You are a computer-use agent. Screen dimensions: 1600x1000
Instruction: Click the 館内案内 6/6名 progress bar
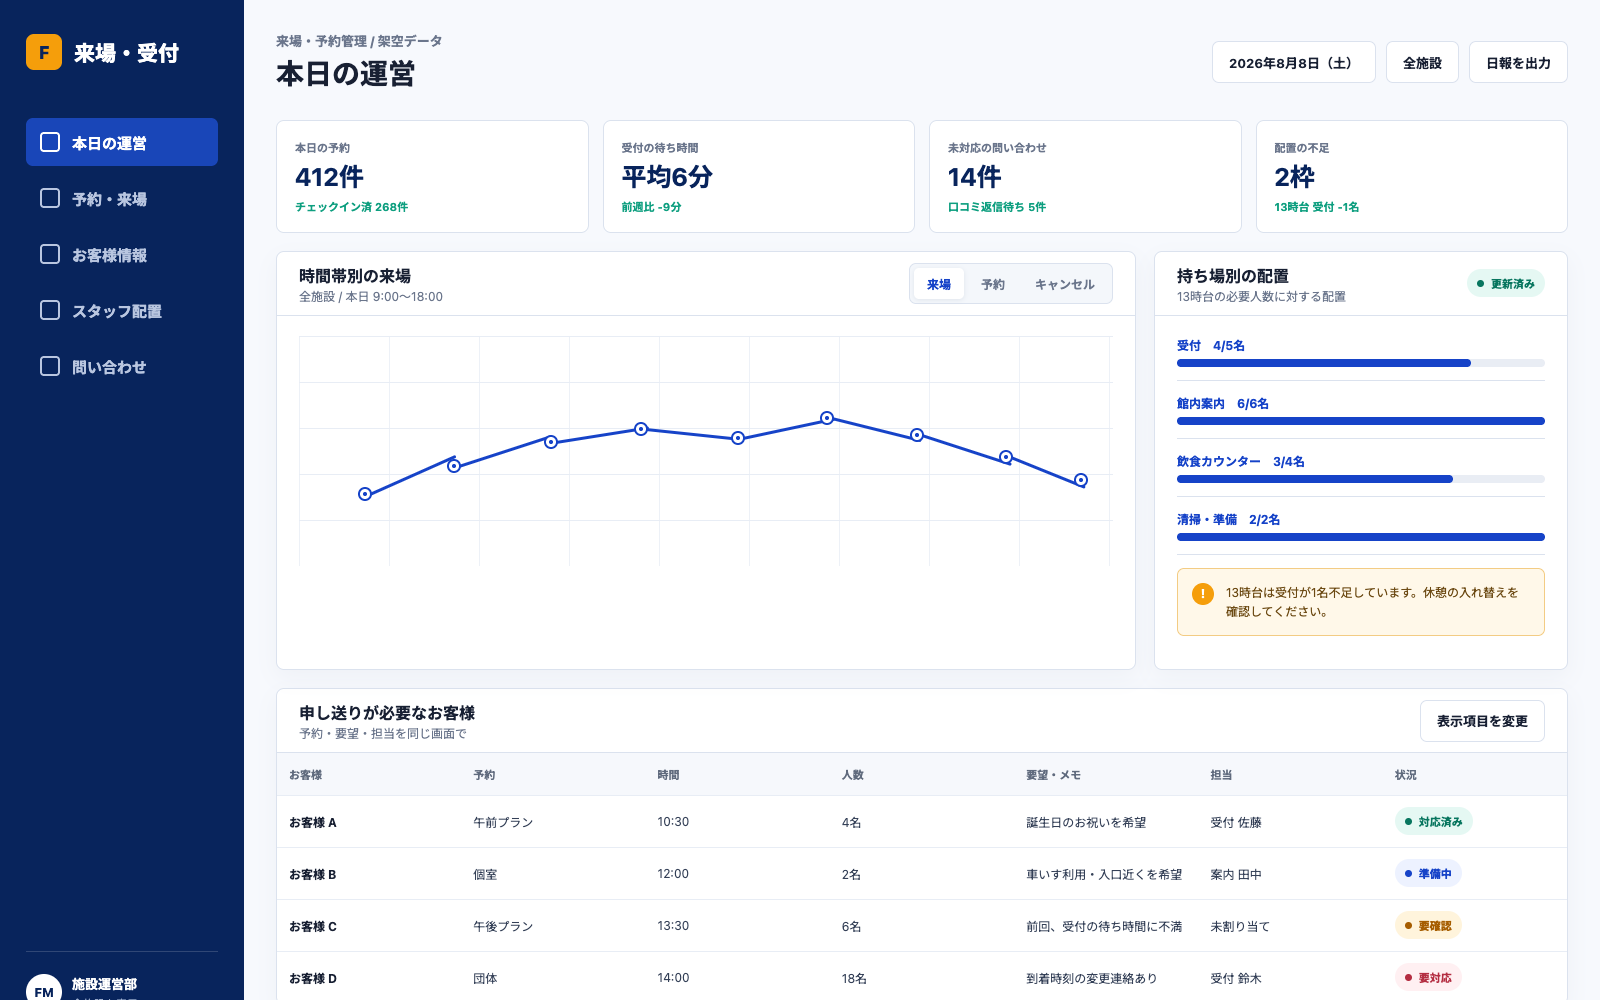[x=1361, y=421]
